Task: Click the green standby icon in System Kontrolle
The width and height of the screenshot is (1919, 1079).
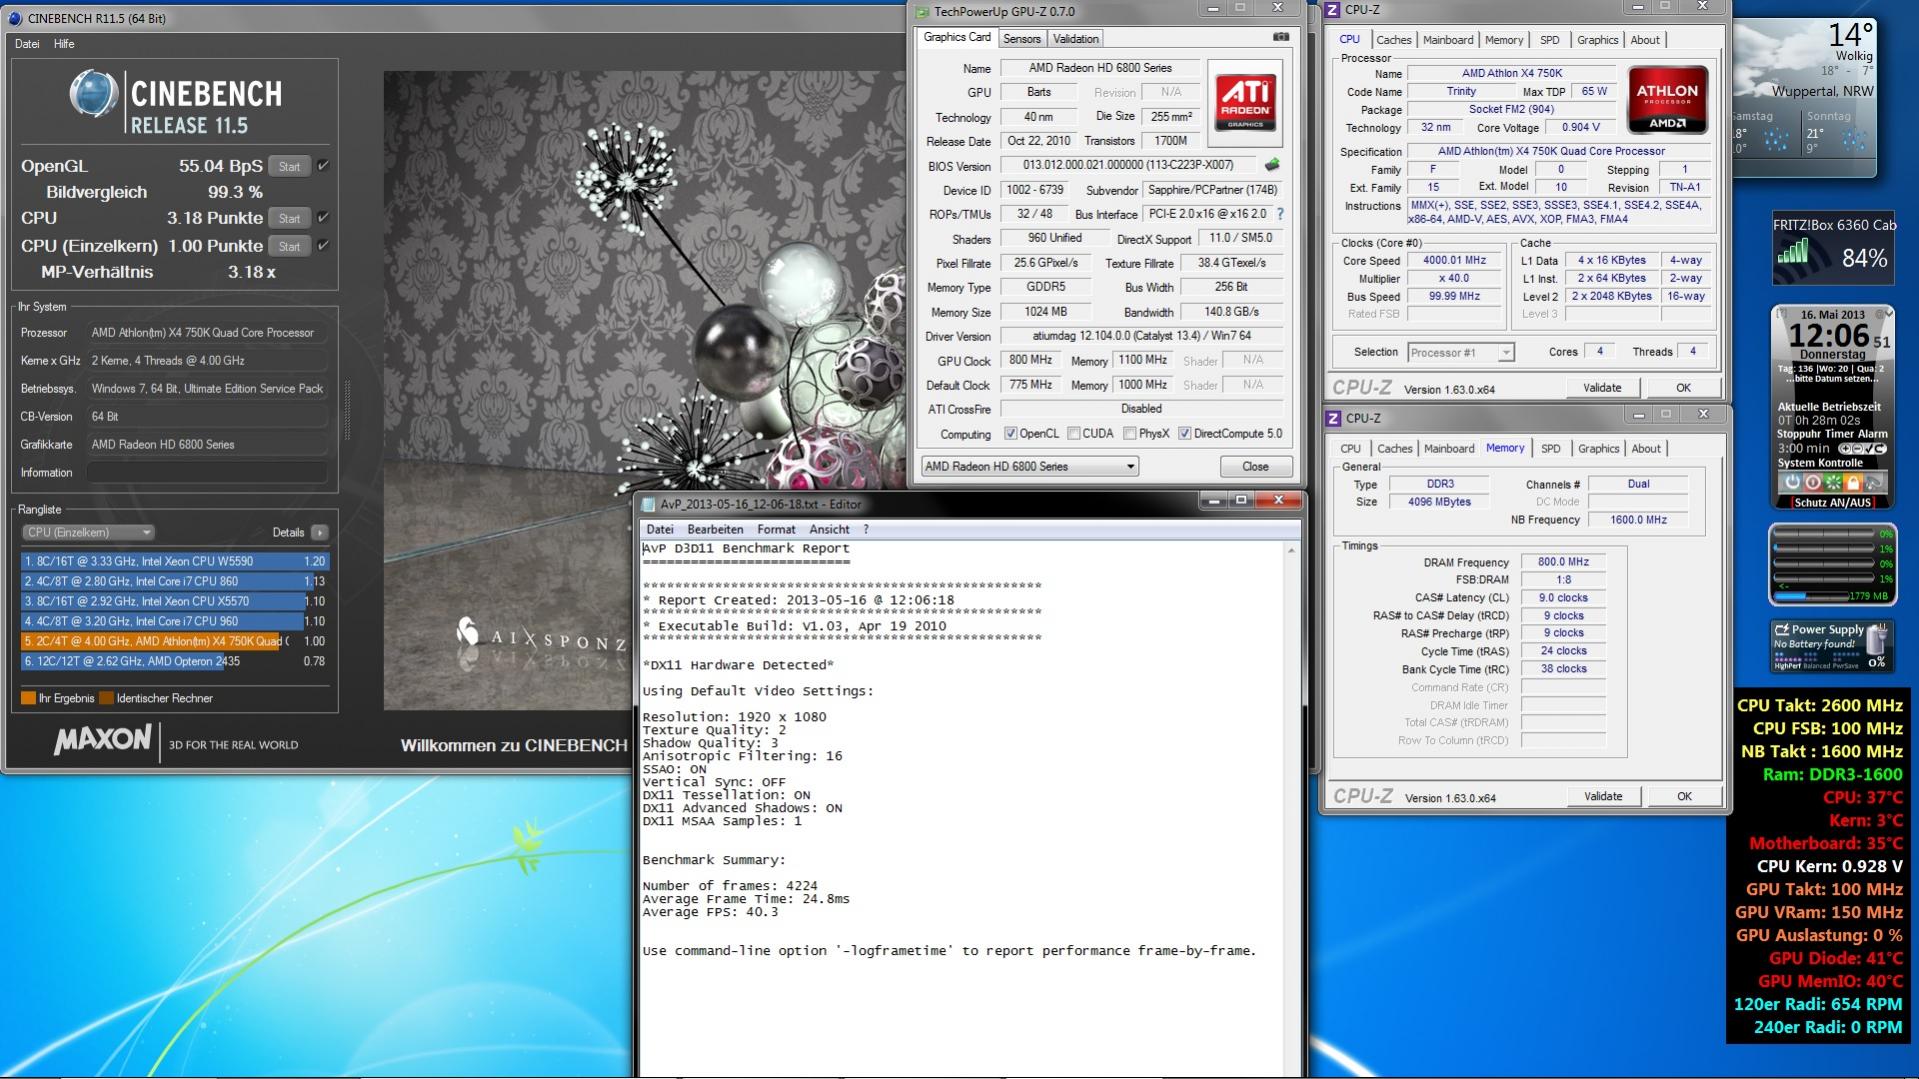Action: click(x=1833, y=482)
